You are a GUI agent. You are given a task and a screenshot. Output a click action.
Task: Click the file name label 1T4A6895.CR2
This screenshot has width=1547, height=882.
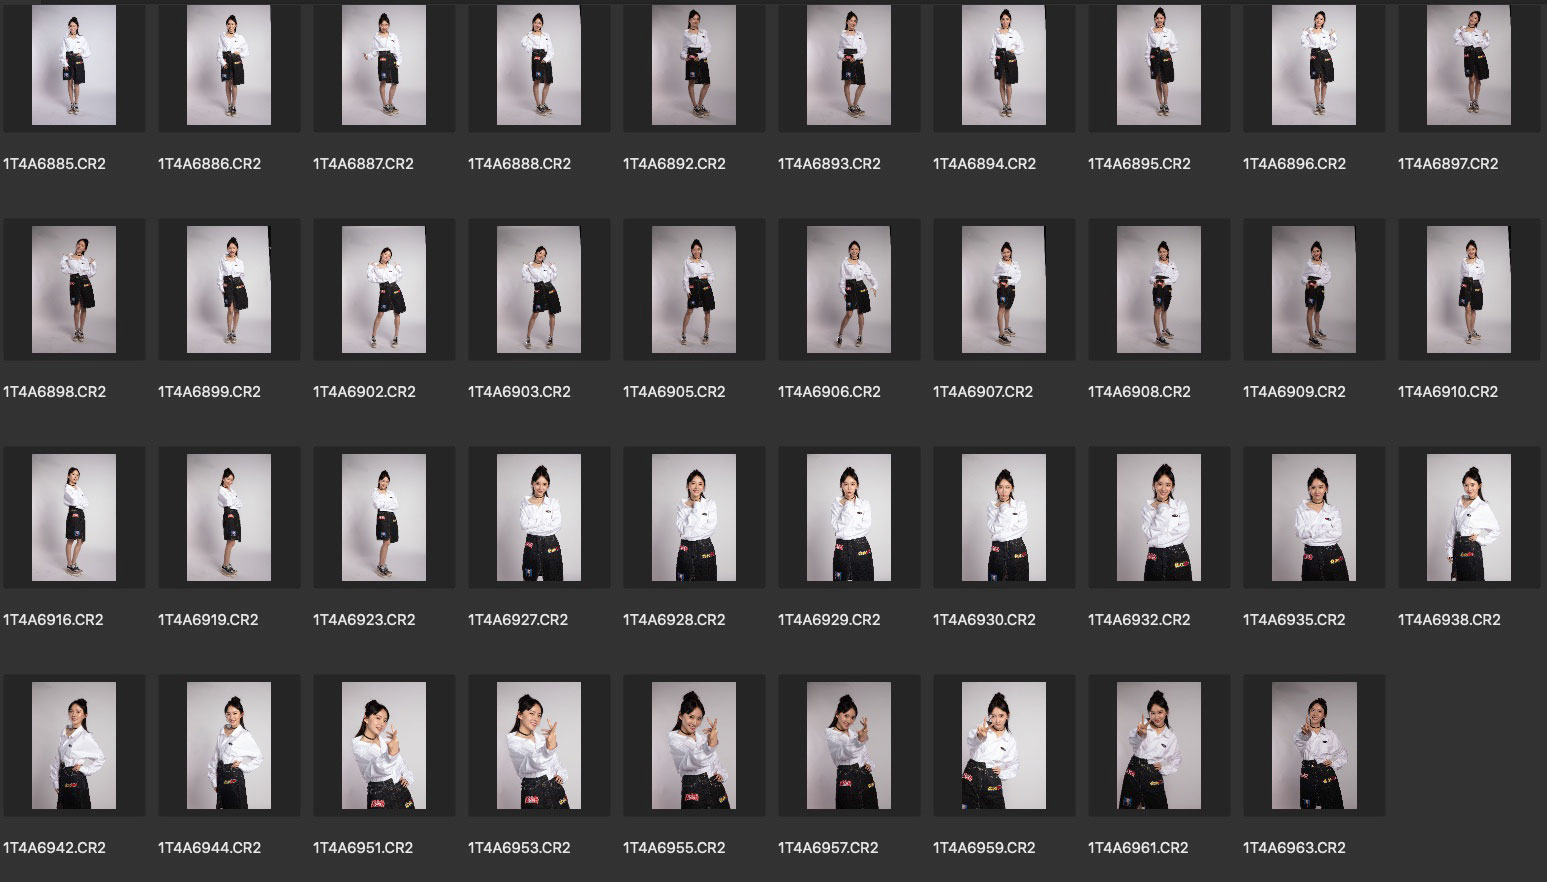(x=1139, y=164)
